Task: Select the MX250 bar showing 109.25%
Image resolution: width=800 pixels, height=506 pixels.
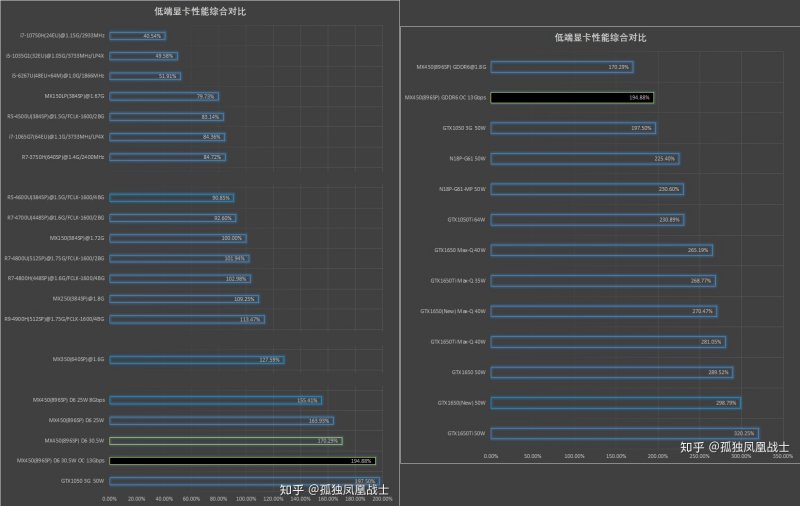Action: [184, 299]
